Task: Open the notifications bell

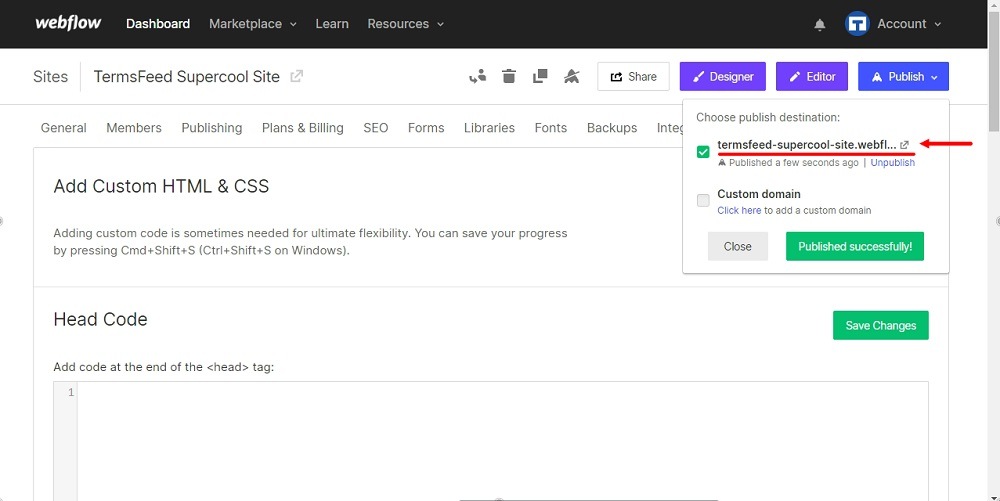Action: 820,24
